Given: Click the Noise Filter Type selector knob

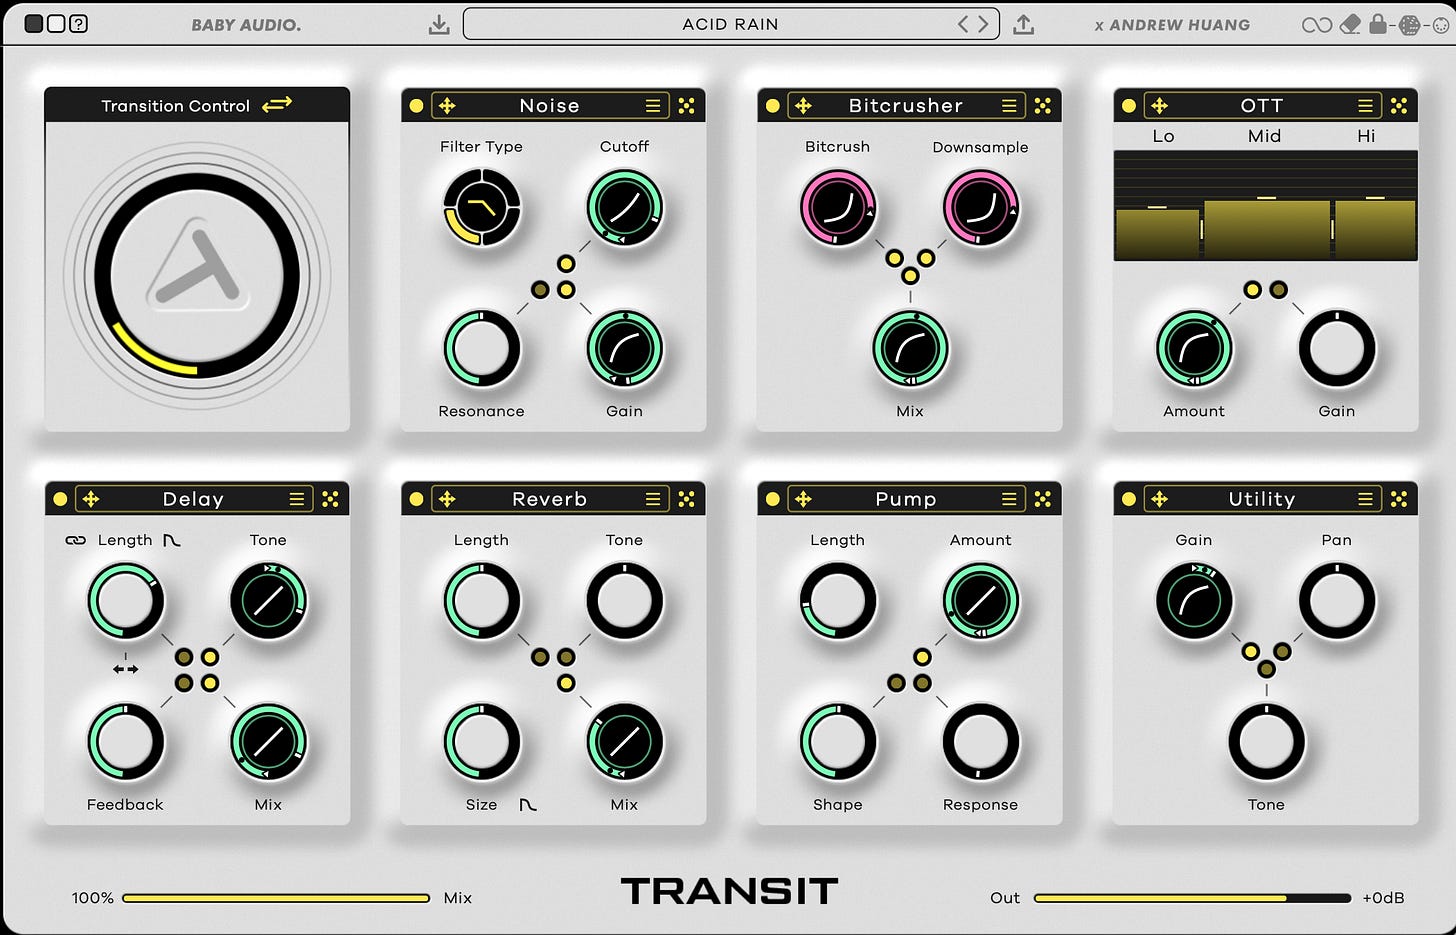Looking at the screenshot, I should coord(482,207).
